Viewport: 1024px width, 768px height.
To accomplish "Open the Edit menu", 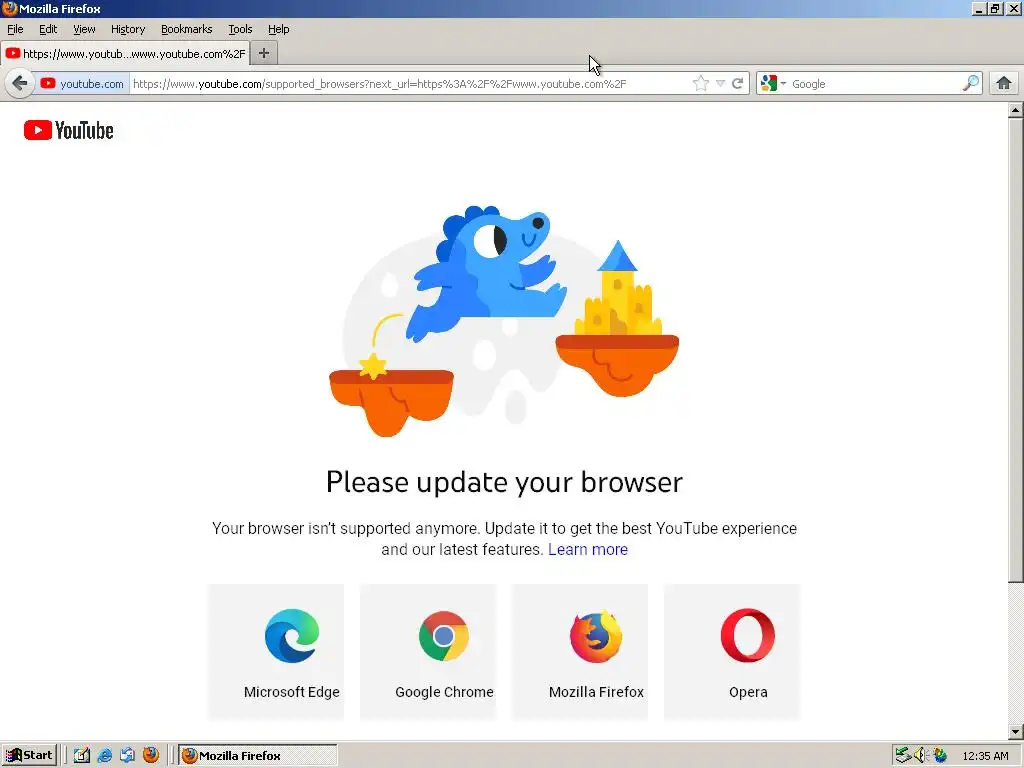I will coord(48,29).
